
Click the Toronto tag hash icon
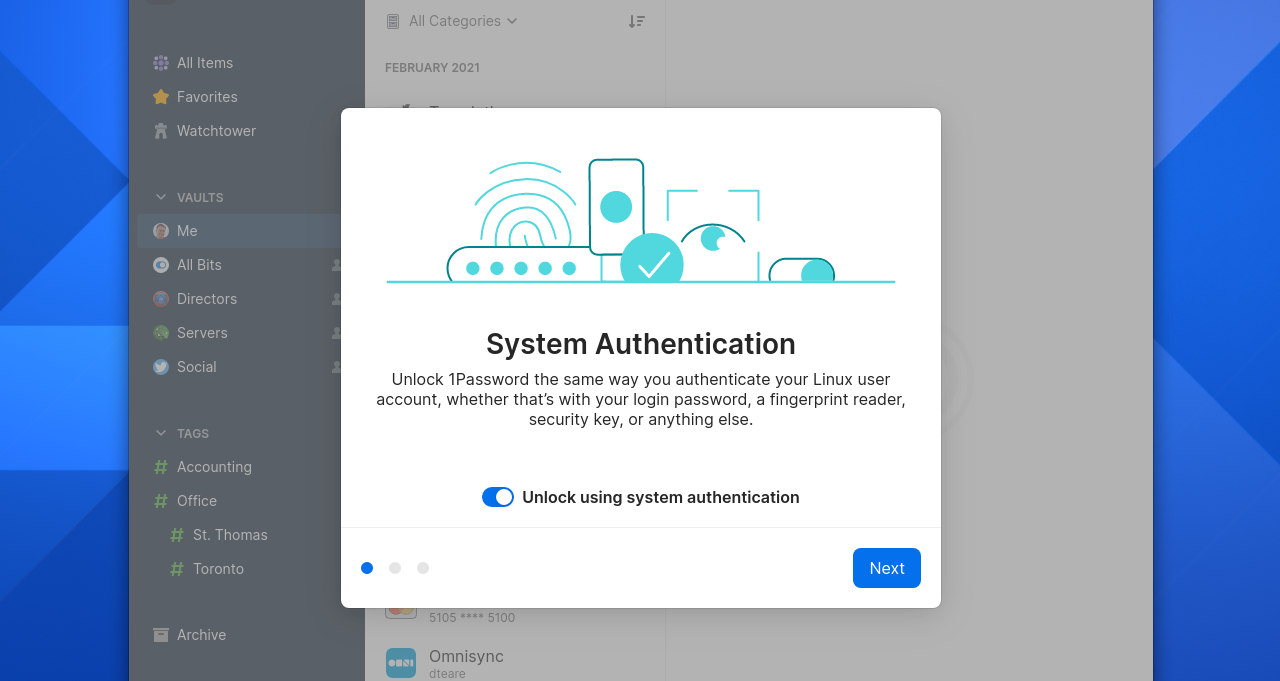tap(177, 569)
